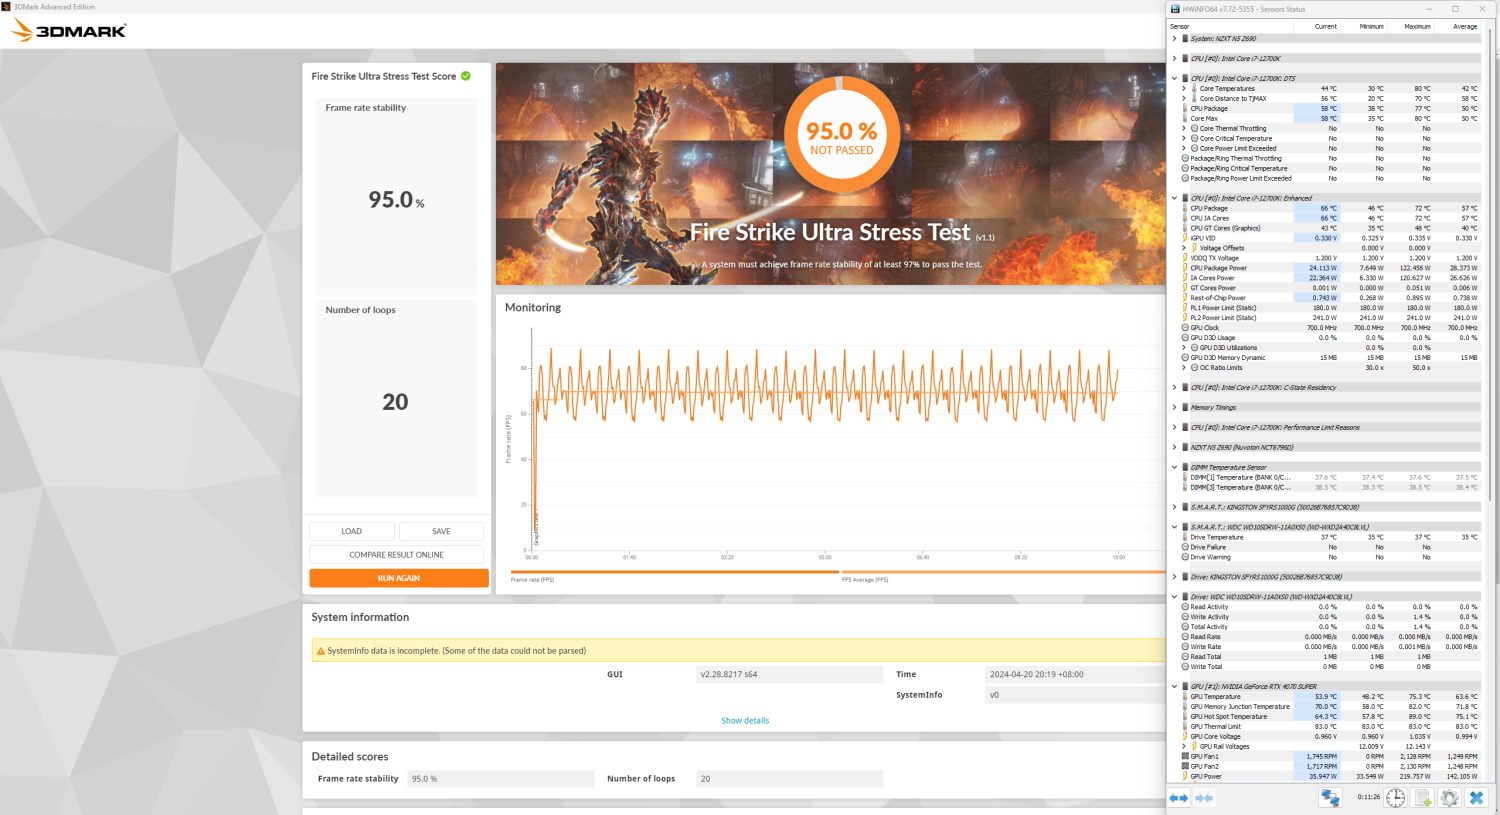Collapse the GPU [#1]: NVIDIA GeForce RTX 4070 SUPER group
This screenshot has height=815, width=1500.
1175,687
